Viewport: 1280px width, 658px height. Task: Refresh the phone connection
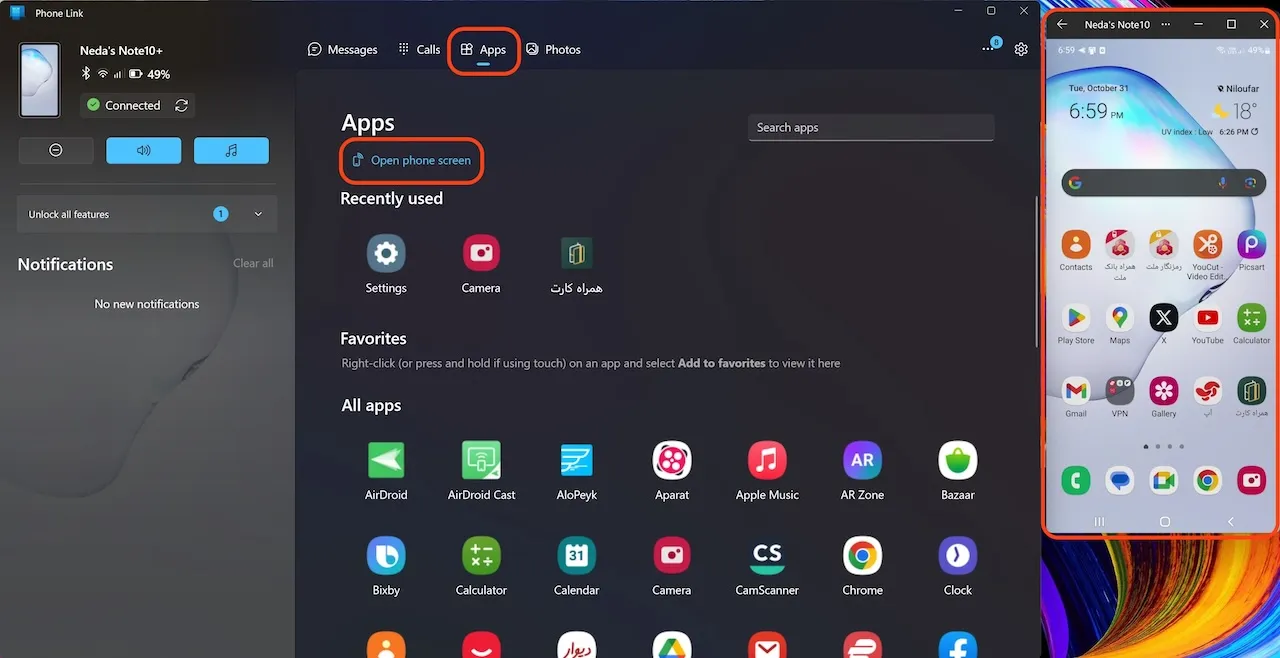pos(181,105)
